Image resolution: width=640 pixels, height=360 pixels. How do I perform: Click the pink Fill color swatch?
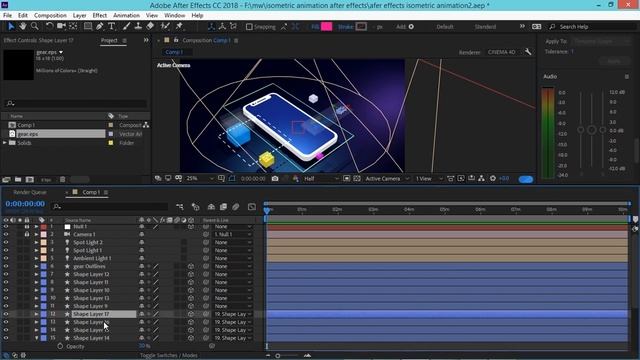coord(327,27)
